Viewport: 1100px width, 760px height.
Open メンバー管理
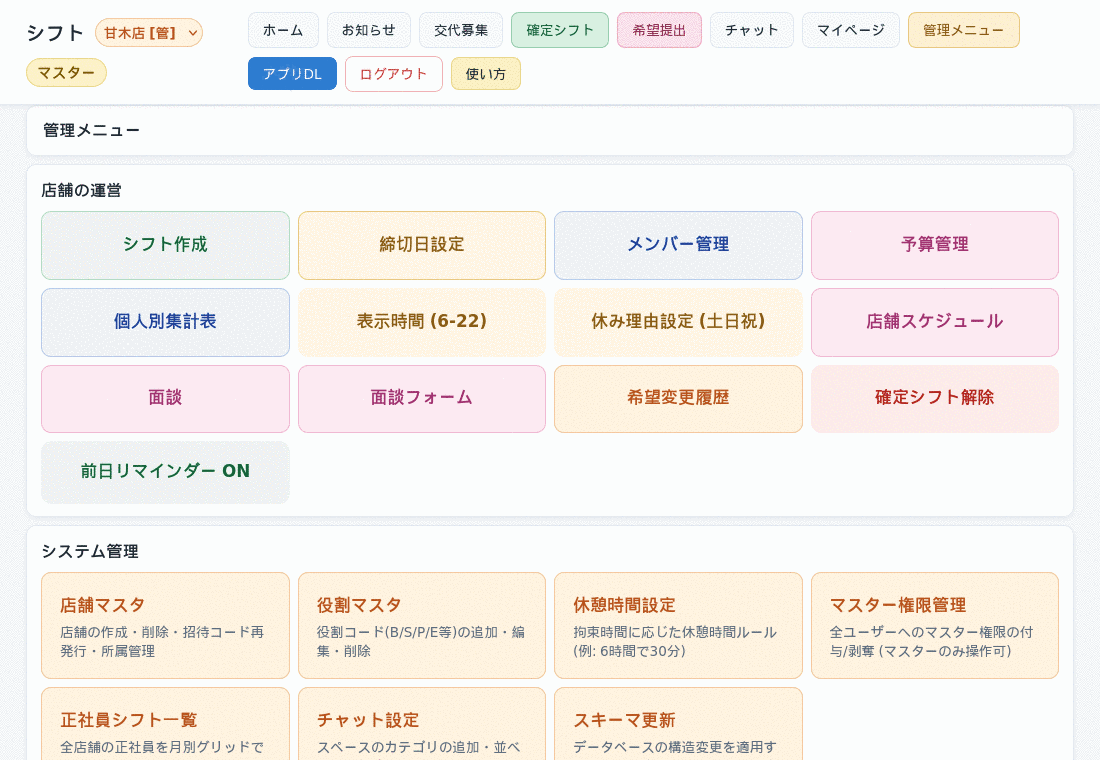pos(678,245)
